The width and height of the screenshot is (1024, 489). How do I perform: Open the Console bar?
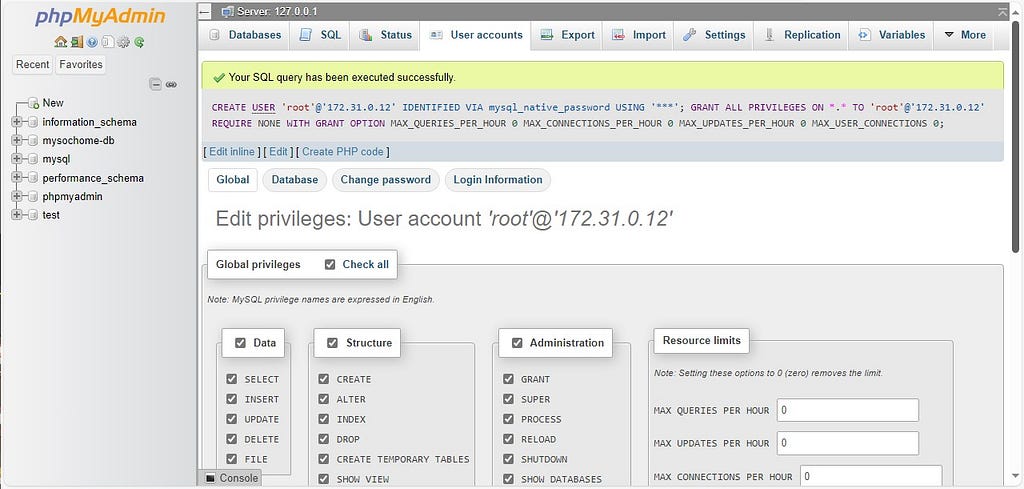(229, 478)
